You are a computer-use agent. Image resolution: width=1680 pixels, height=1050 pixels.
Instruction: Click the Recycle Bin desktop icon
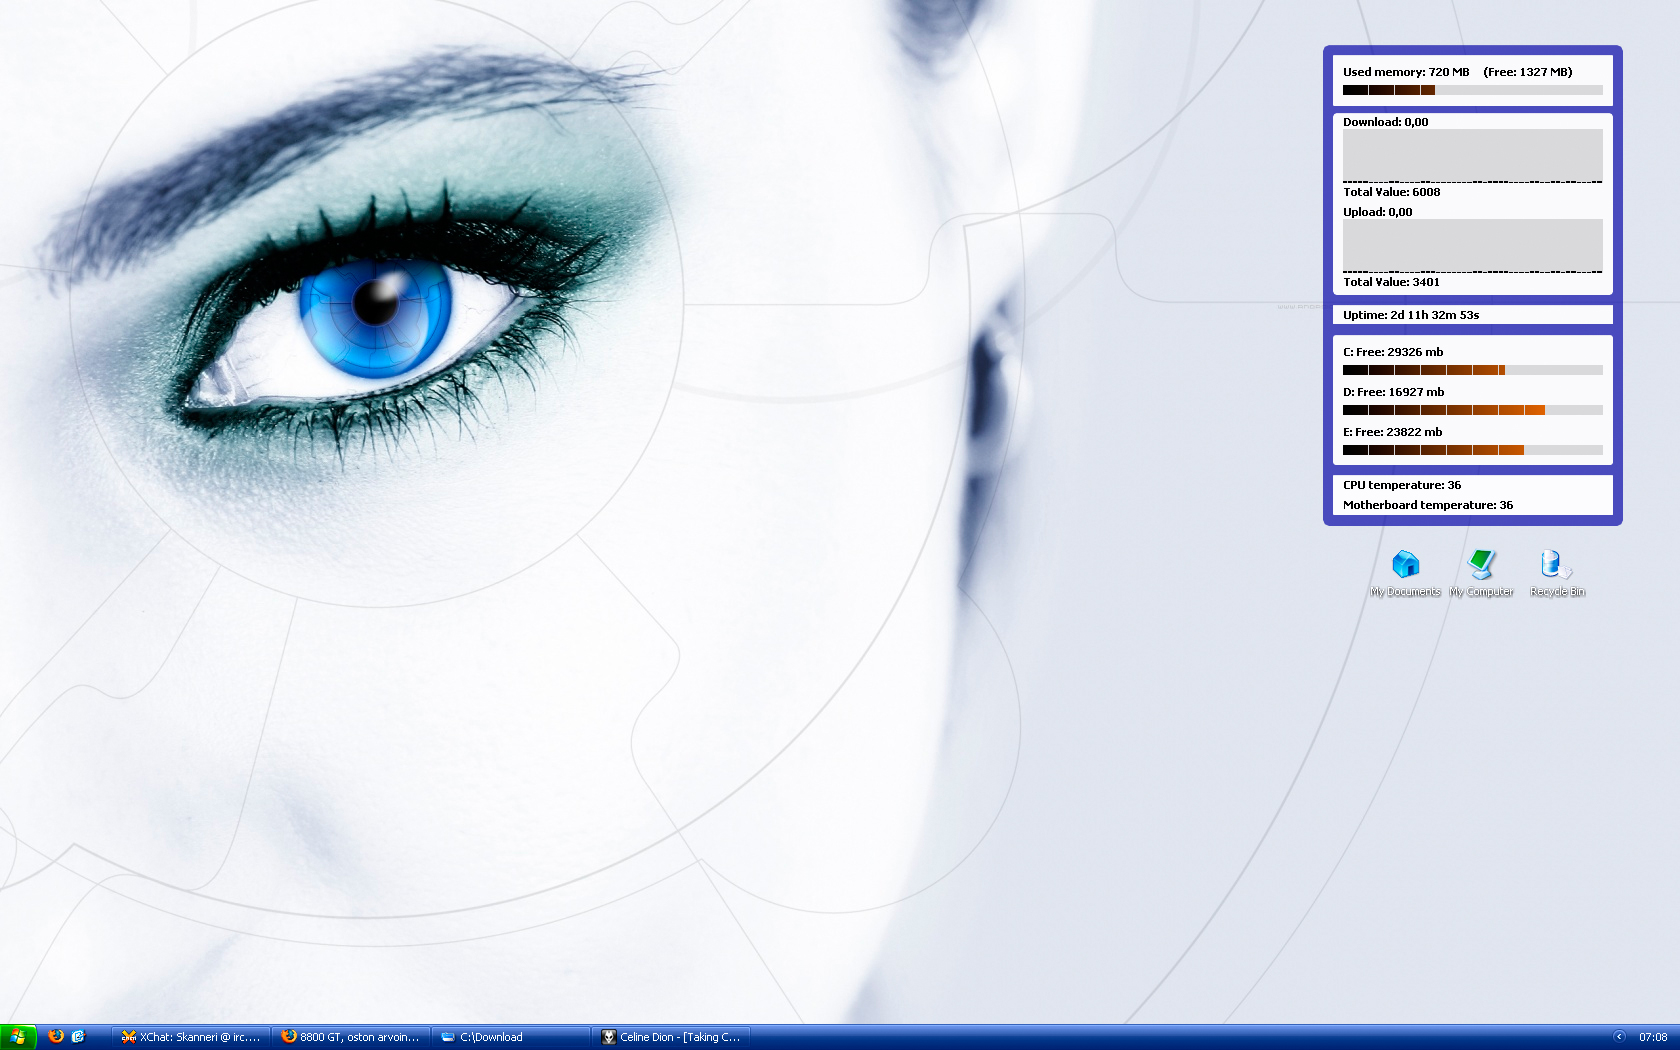tap(1557, 573)
